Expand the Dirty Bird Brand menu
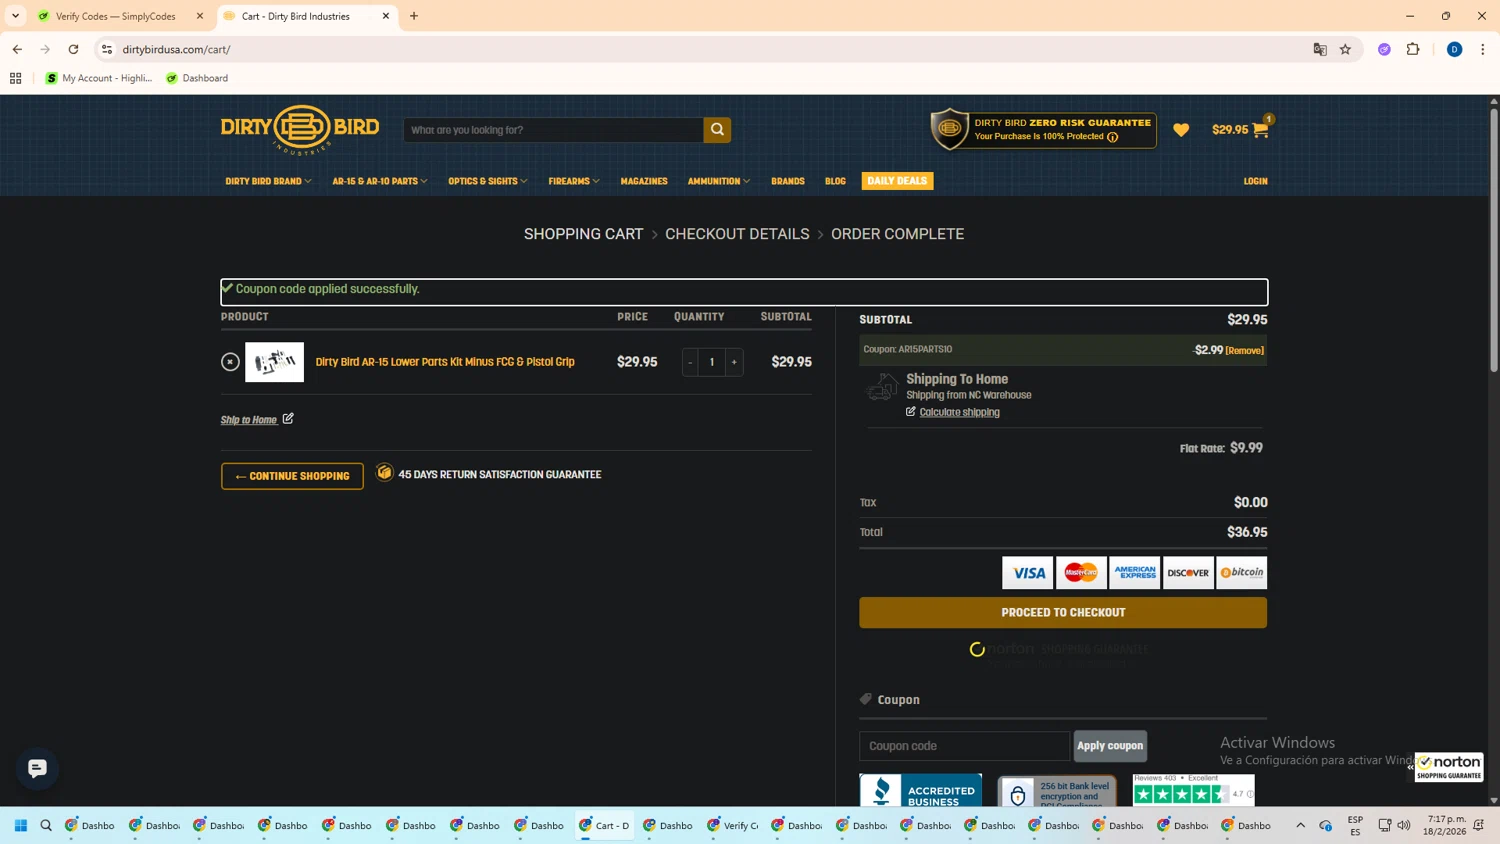The width and height of the screenshot is (1500, 844). click(268, 181)
